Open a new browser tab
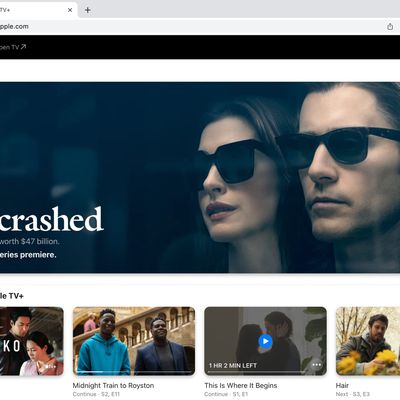This screenshot has height=400, width=400. [88, 10]
